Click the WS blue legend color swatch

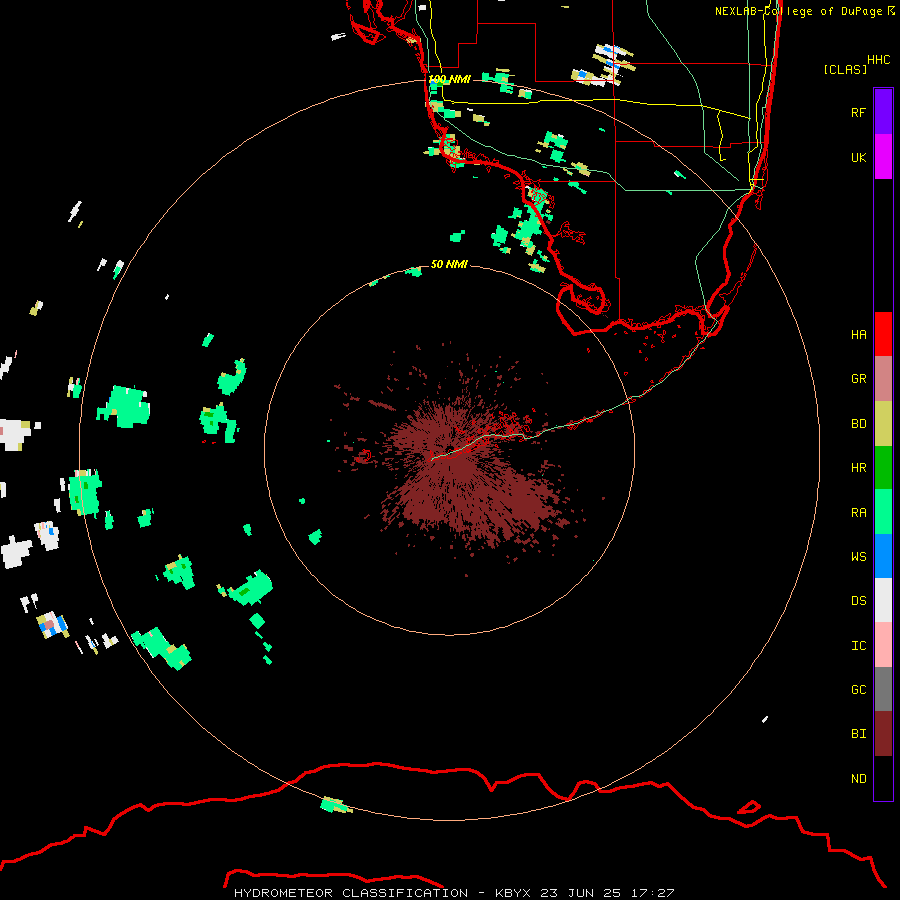coord(883,556)
